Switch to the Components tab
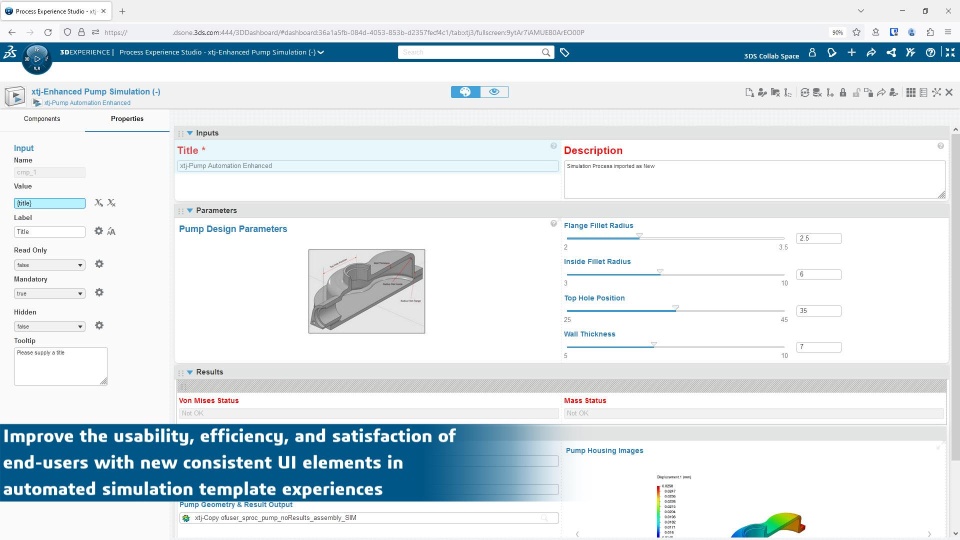The width and height of the screenshot is (960, 540). coord(42,119)
